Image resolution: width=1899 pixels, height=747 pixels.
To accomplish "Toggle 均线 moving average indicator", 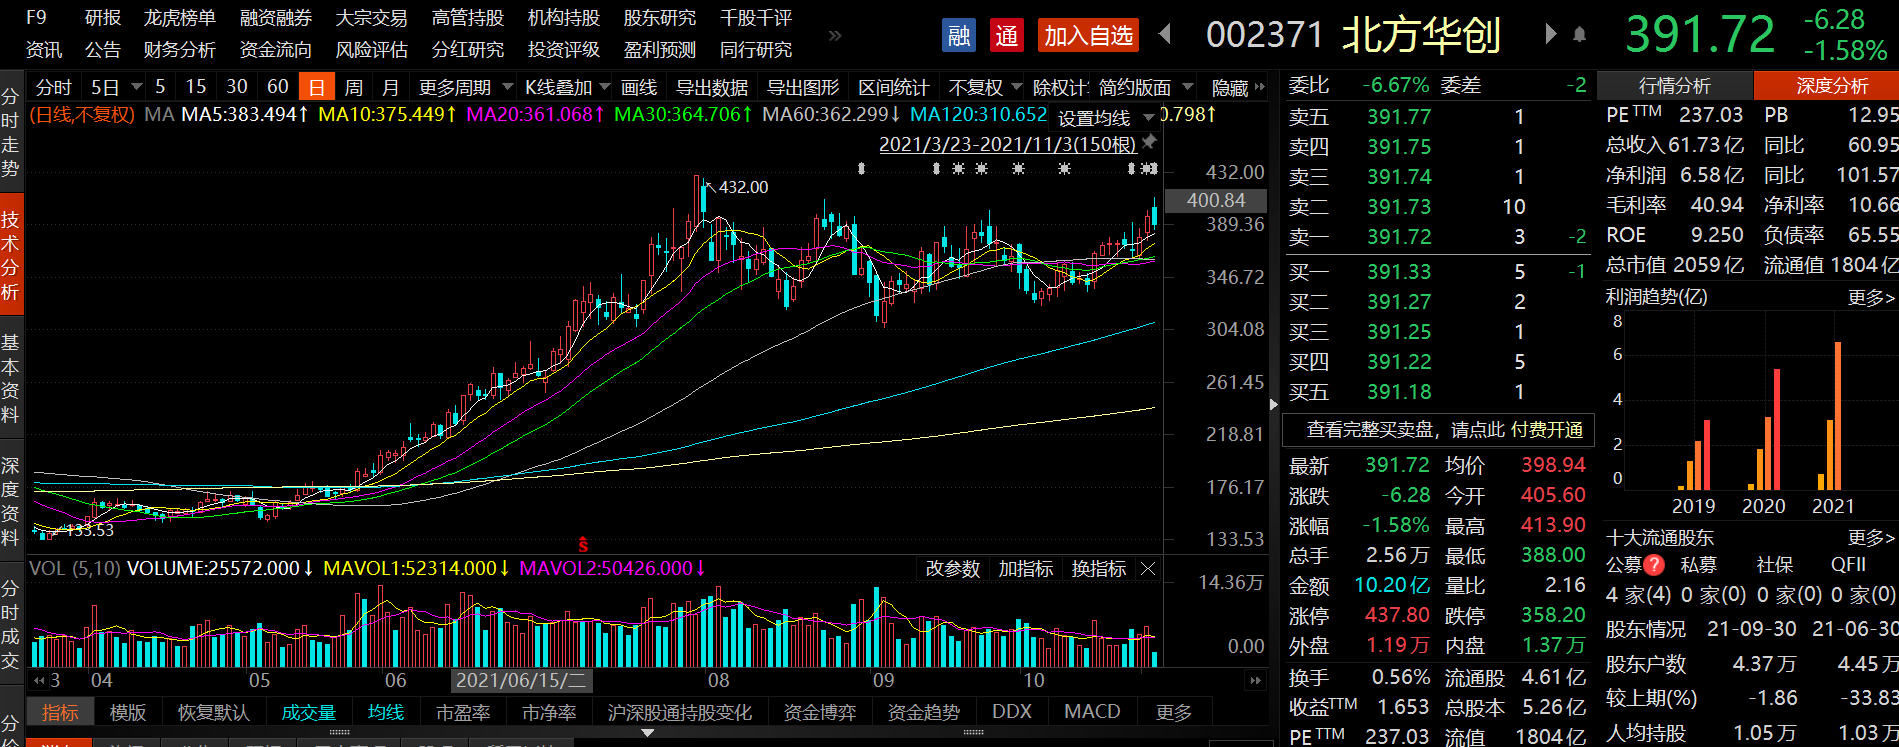I will click(385, 712).
